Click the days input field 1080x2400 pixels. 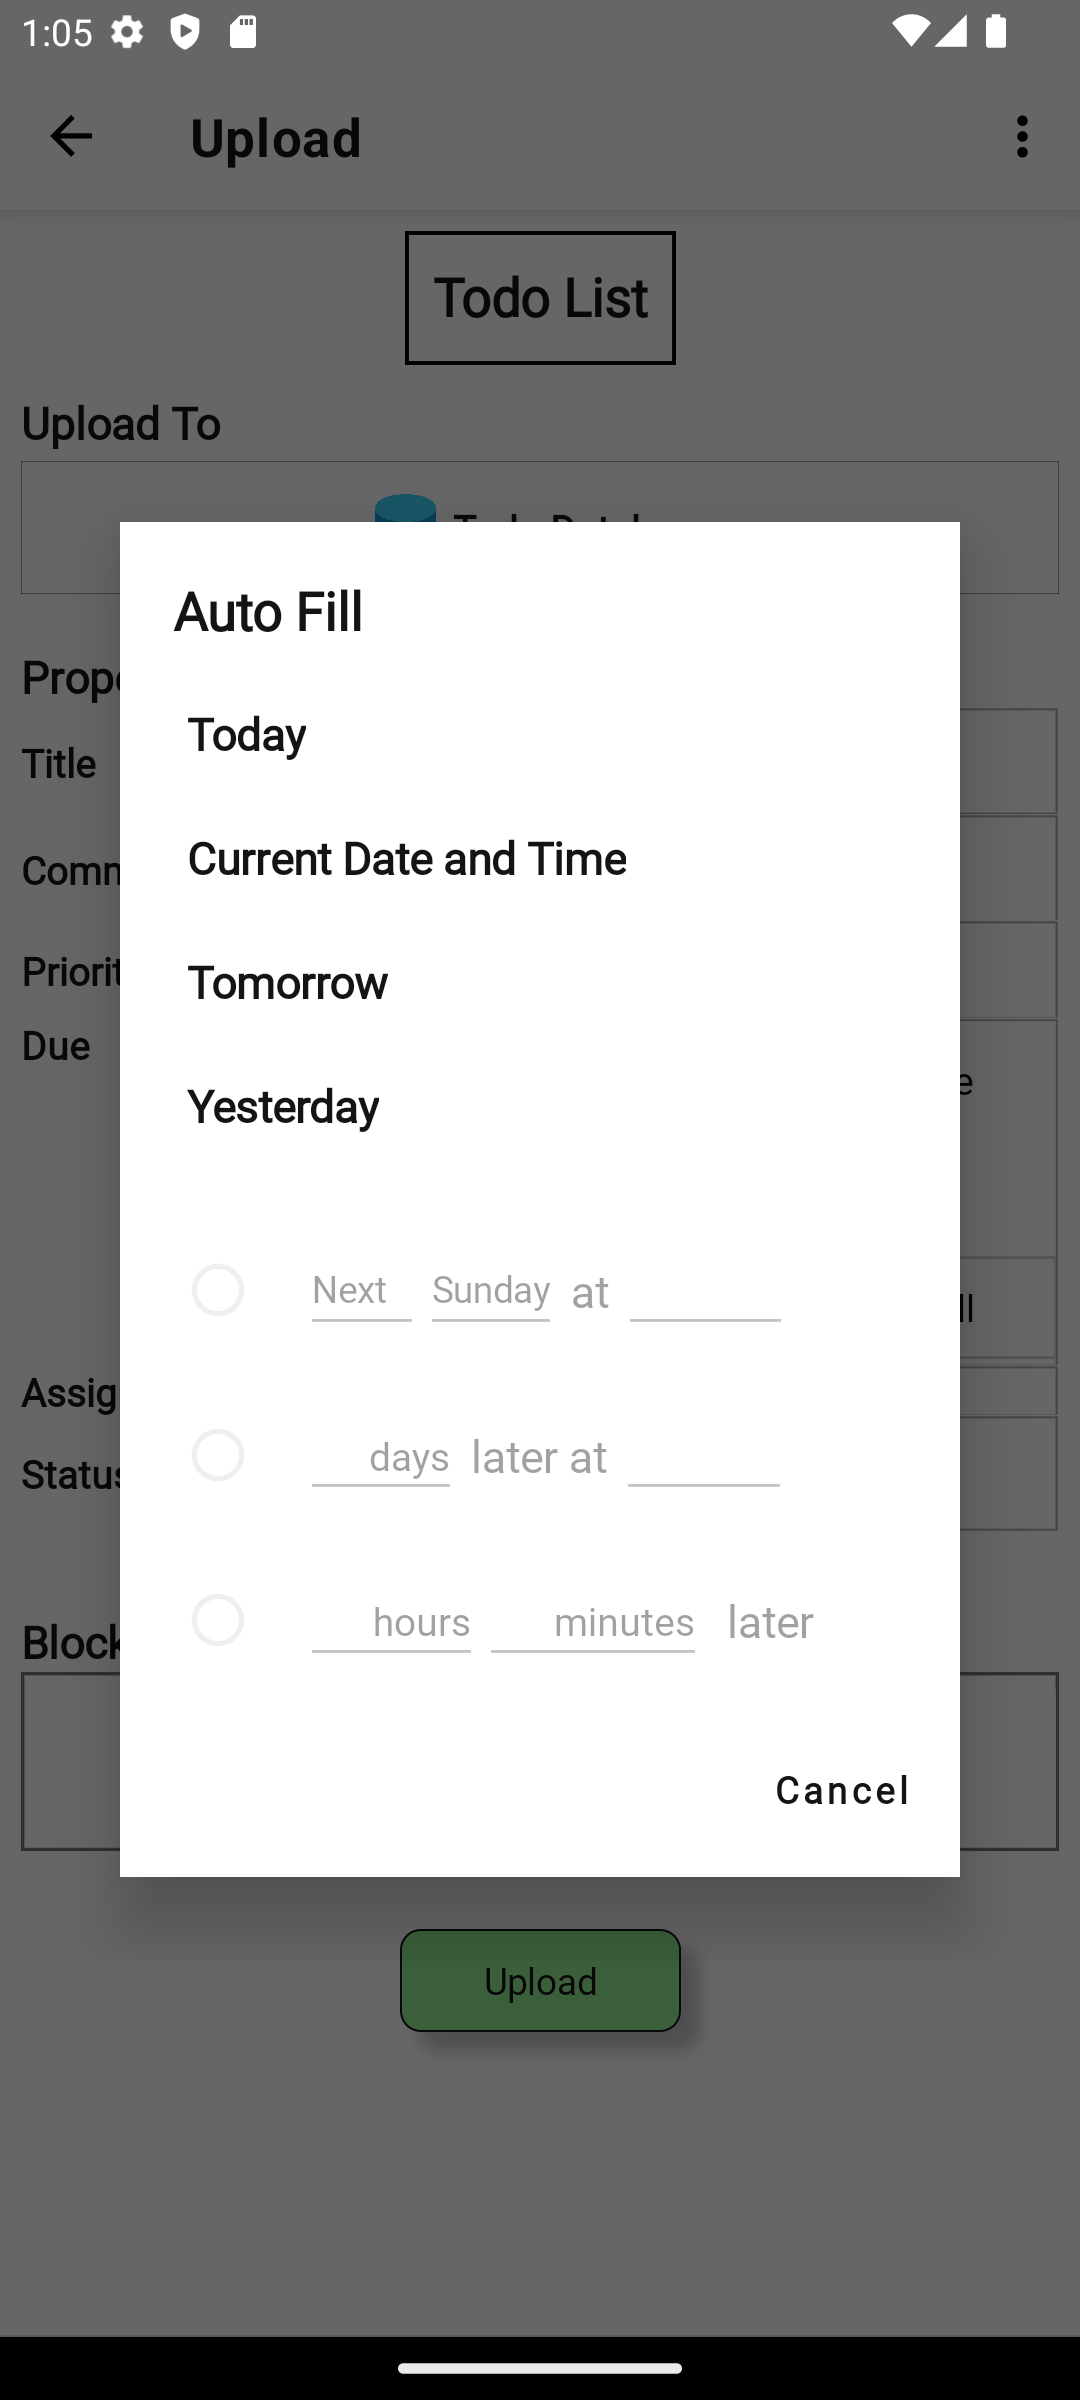tap(380, 1457)
